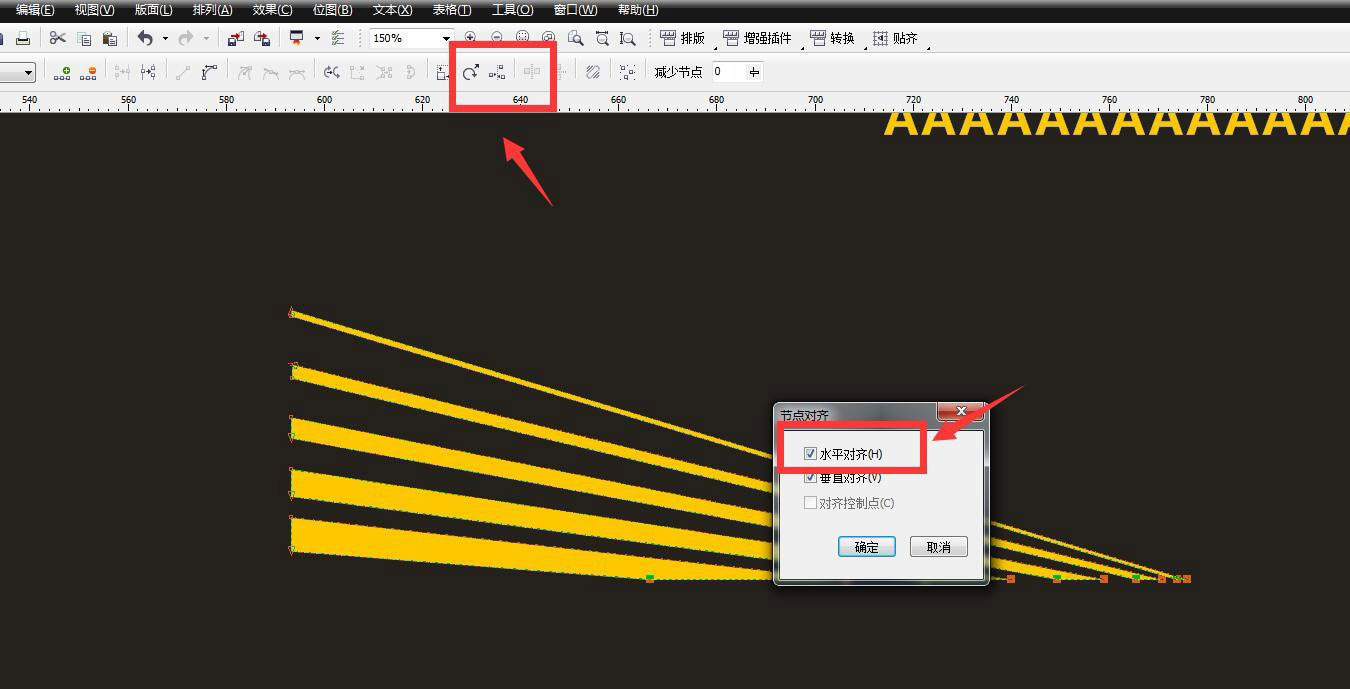Open the 150% zoom level dropdown

(x=446, y=39)
